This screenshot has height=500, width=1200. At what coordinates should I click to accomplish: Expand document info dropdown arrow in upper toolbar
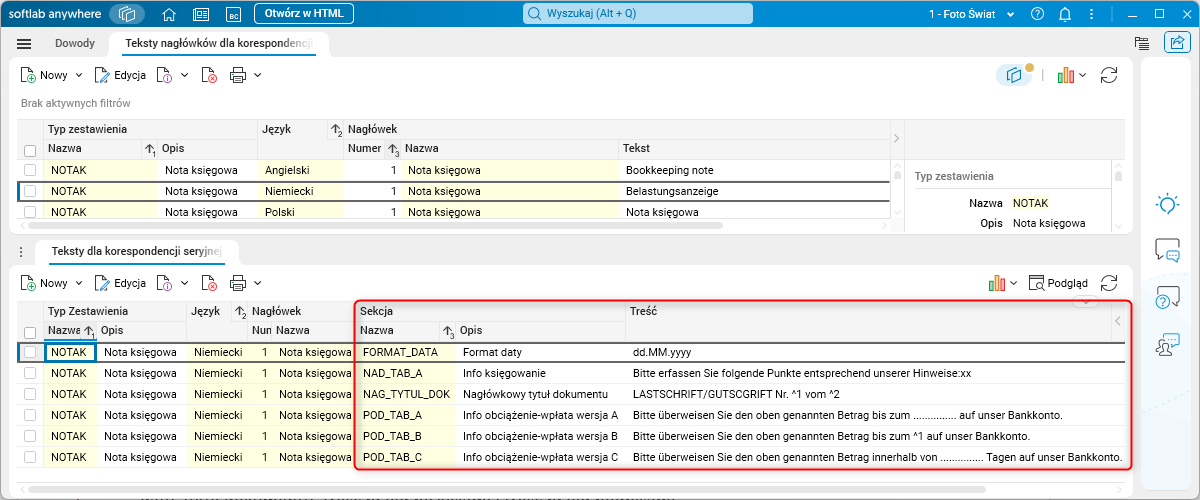[185, 75]
